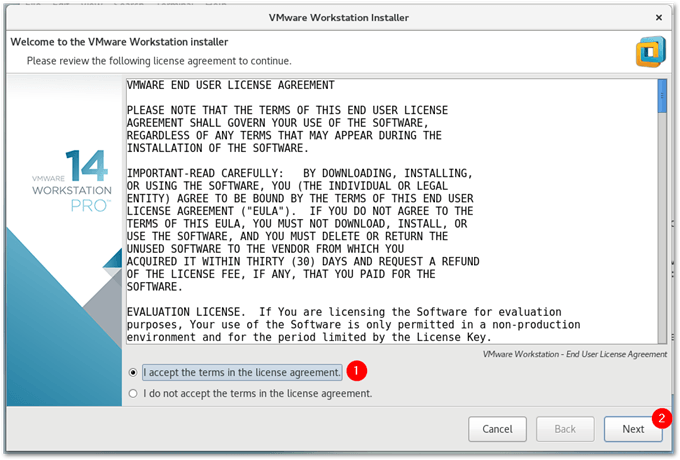Click the 'VMWARE END USER LICENSE AGREEMENT' heading
The width and height of the screenshot is (680, 460).
(231, 85)
